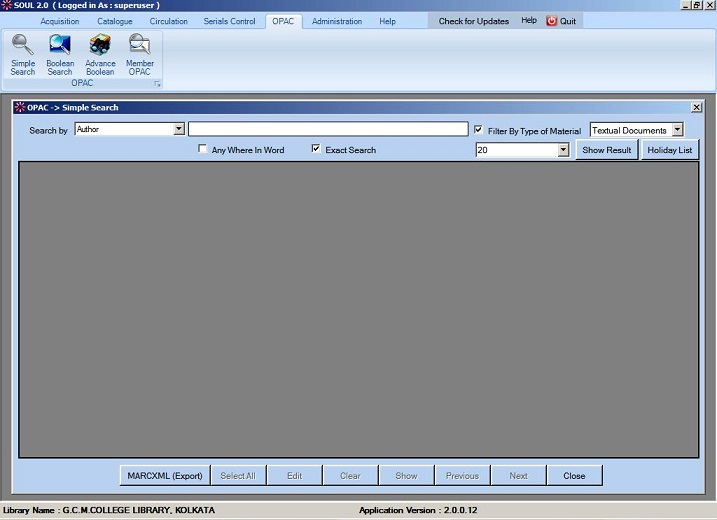Switch to the Circulation tab
This screenshot has height=520, width=717.
169,21
